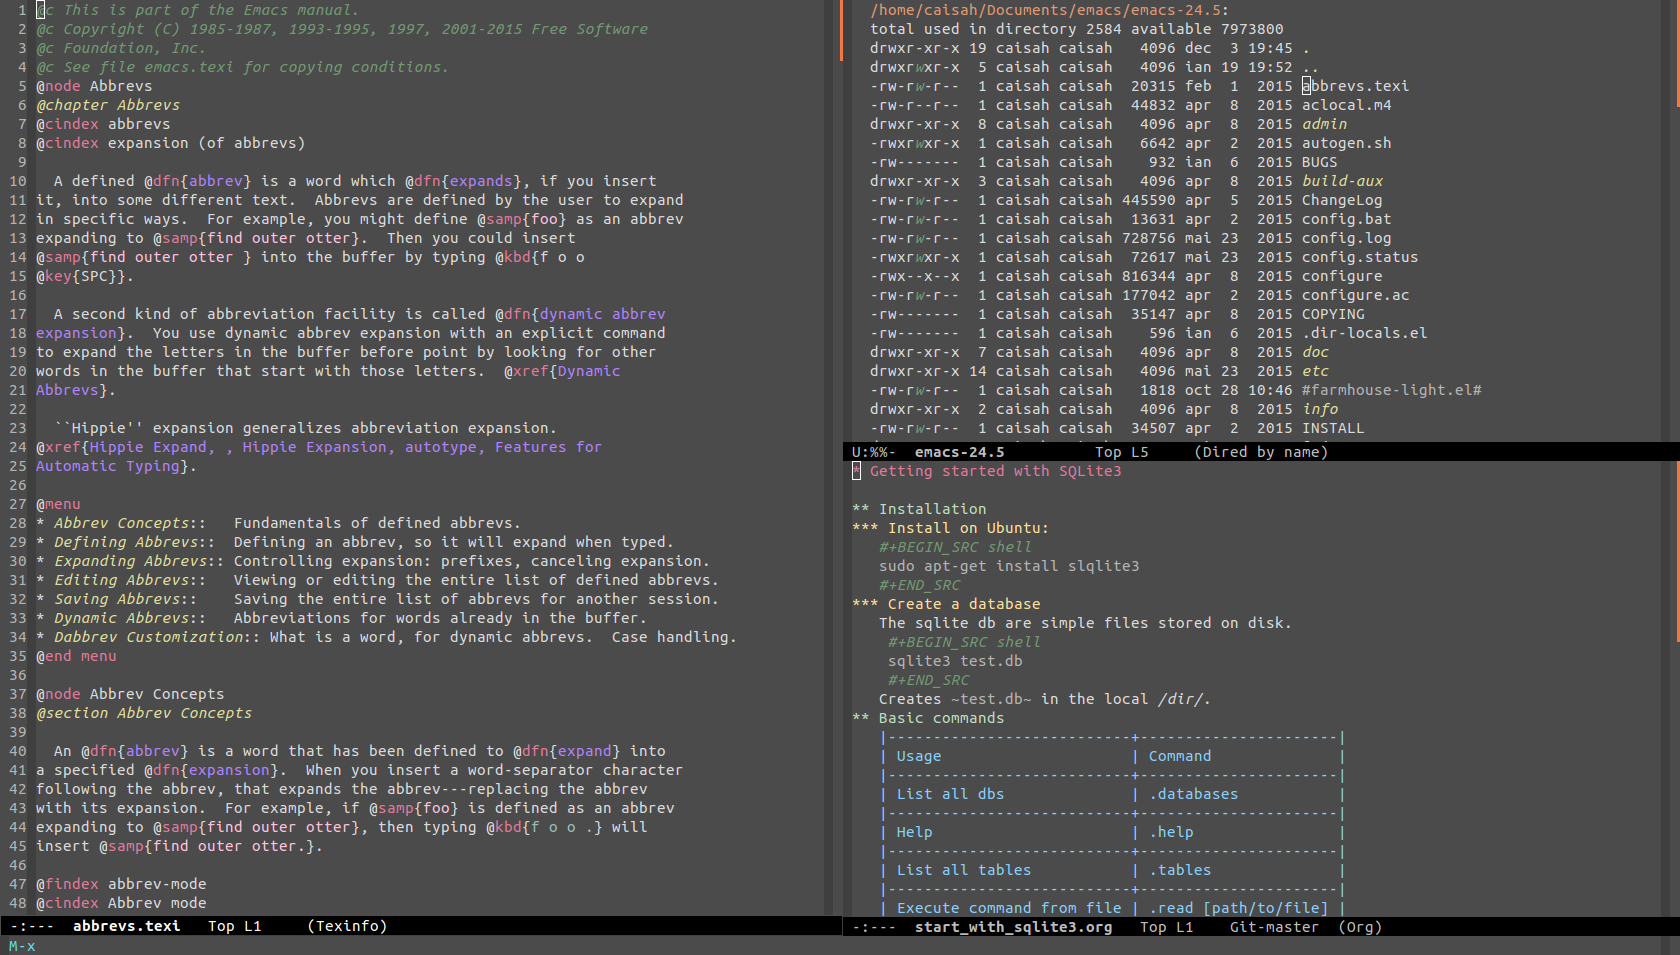The width and height of the screenshot is (1680, 955).
Task: Click 'Editing Abbrevs::' menu entry
Action: point(130,580)
